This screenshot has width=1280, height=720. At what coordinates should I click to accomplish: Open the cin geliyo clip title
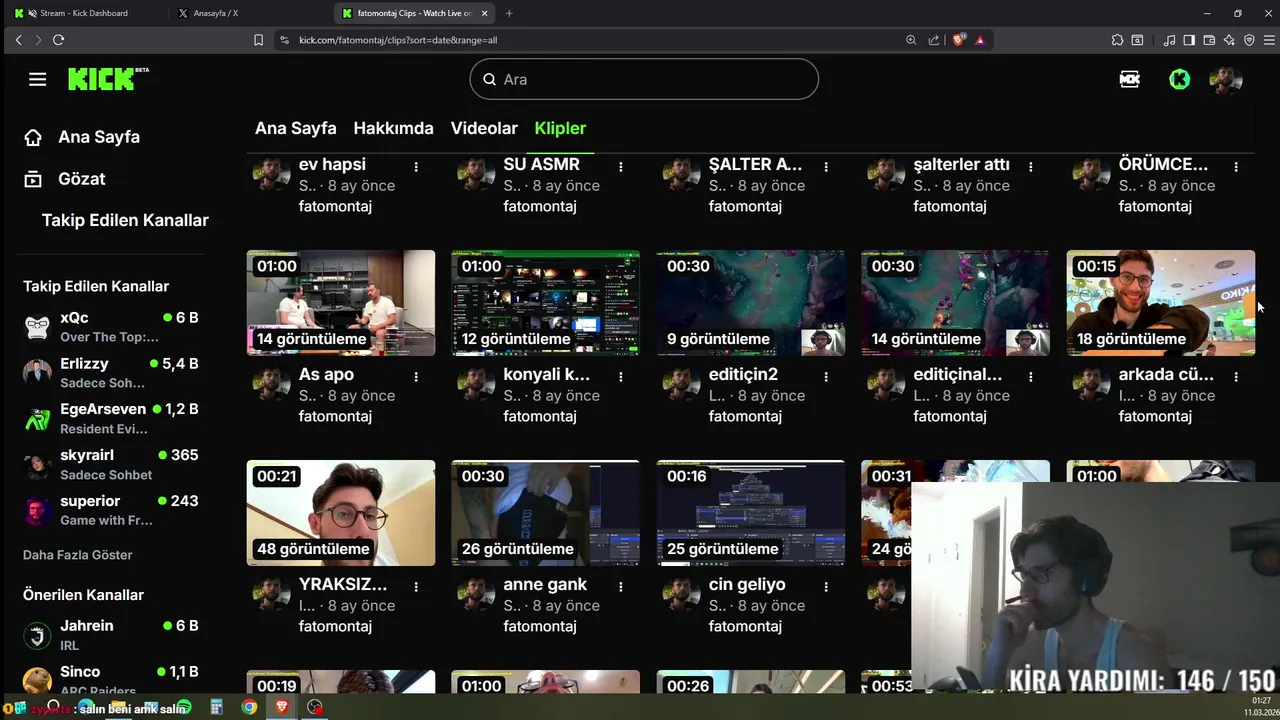(x=747, y=584)
